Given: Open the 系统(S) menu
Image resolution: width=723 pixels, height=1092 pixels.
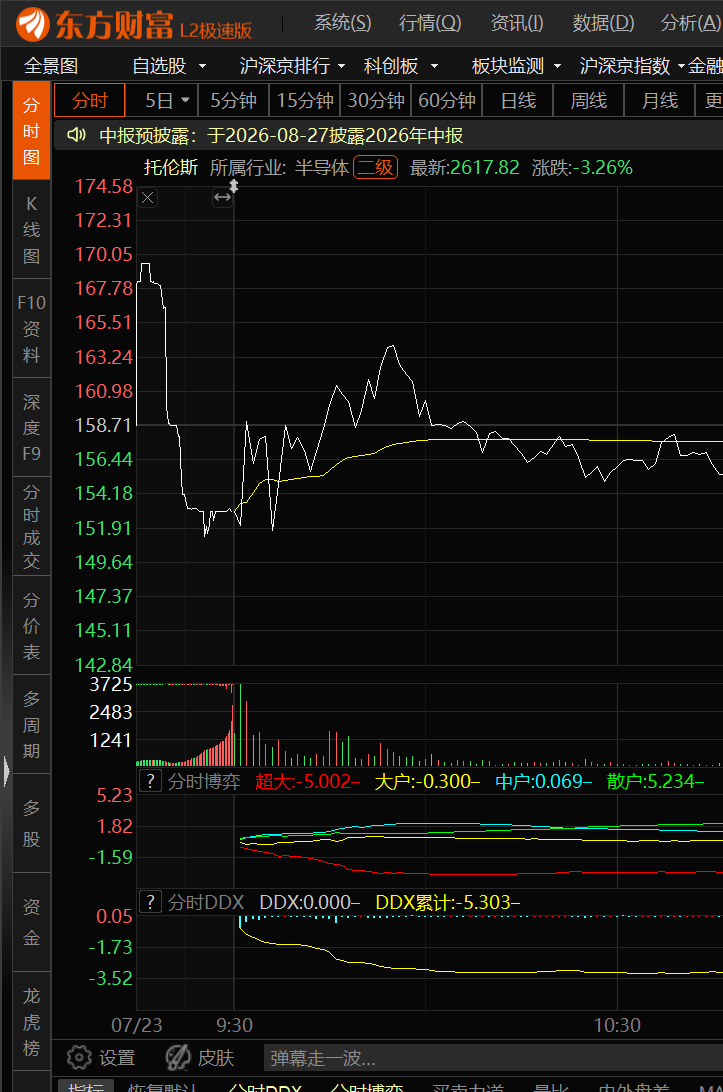Looking at the screenshot, I should (x=342, y=23).
